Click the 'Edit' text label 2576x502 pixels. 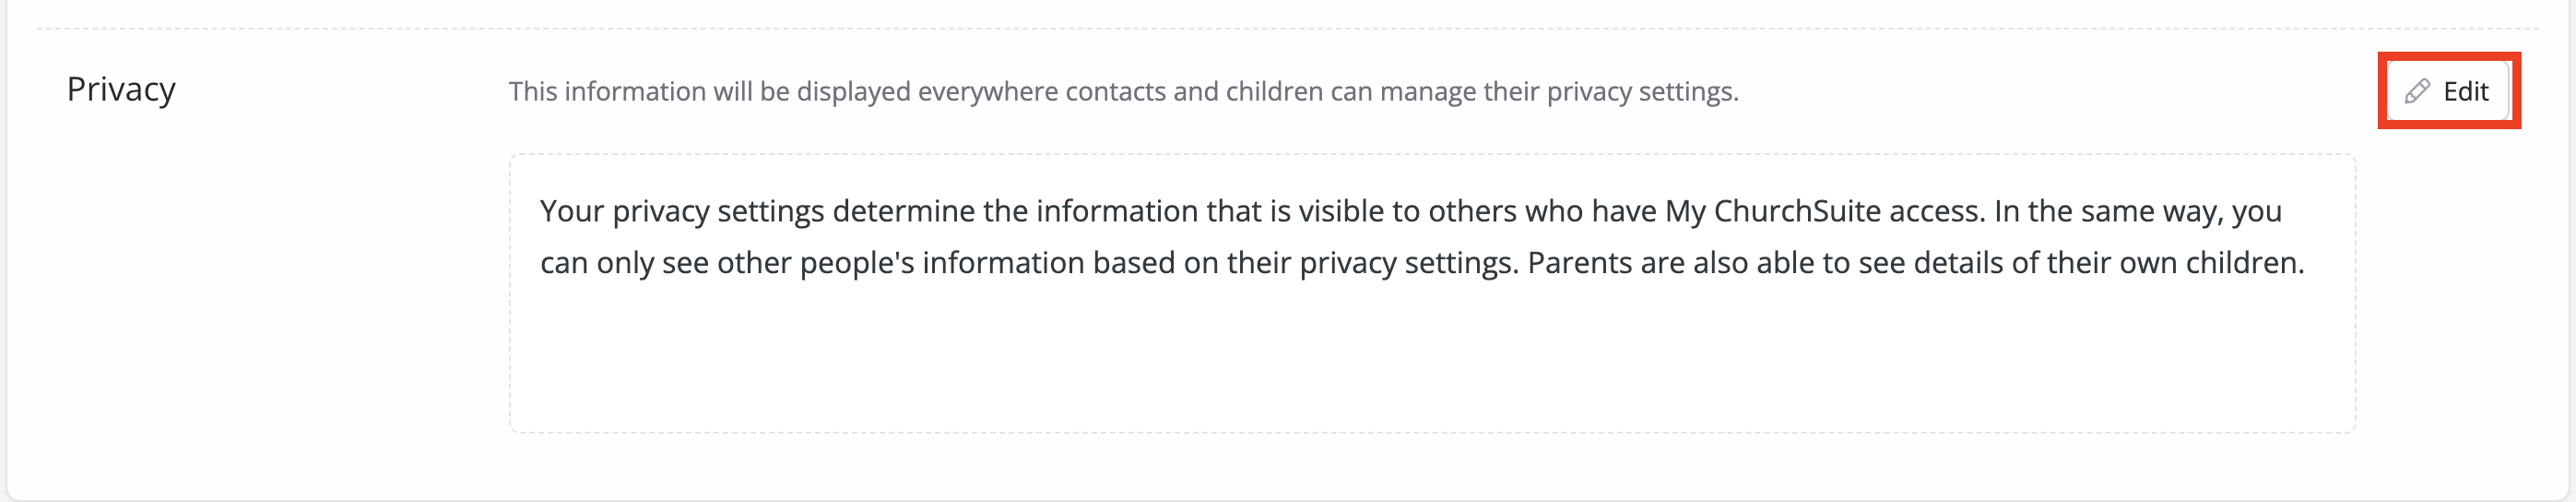(x=2465, y=92)
